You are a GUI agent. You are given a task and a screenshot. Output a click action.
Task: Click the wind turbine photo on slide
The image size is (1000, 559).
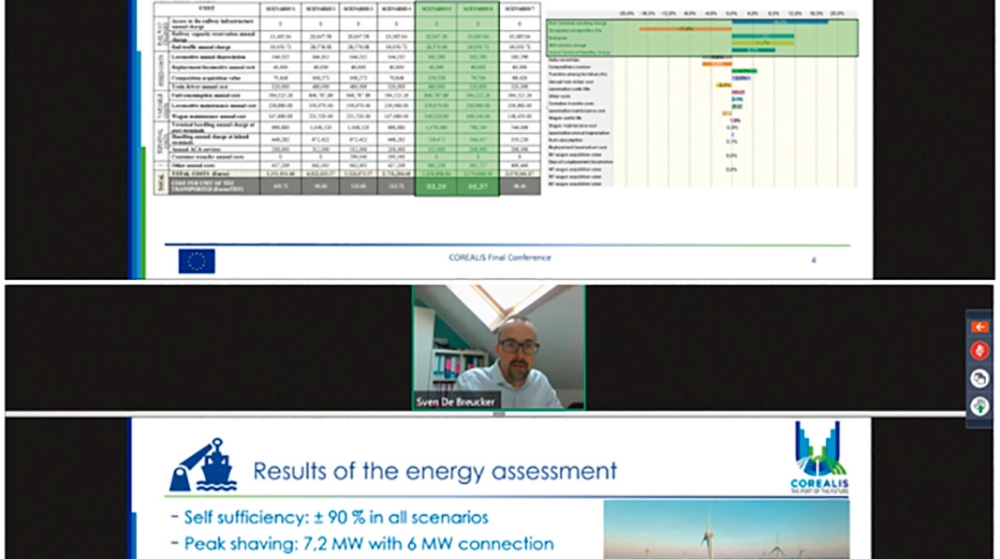pos(725,530)
